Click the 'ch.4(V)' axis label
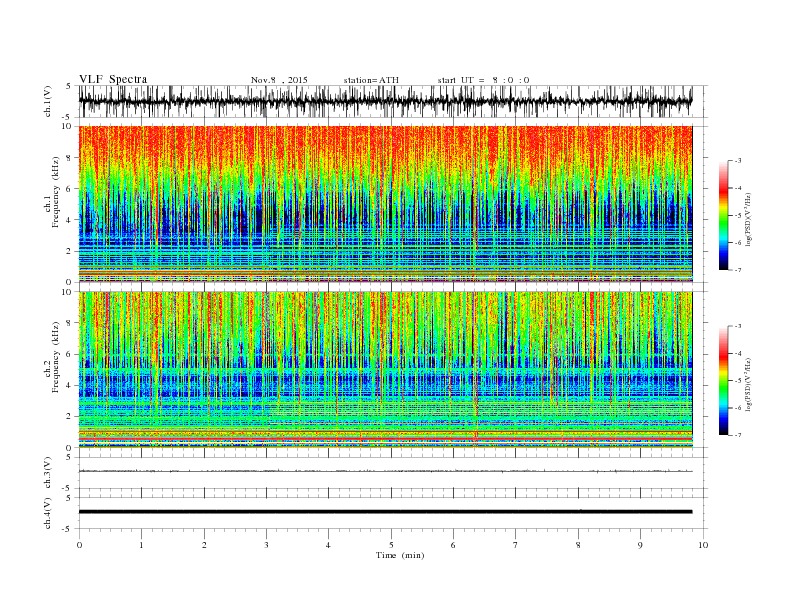The image size is (792, 612). [x=48, y=513]
